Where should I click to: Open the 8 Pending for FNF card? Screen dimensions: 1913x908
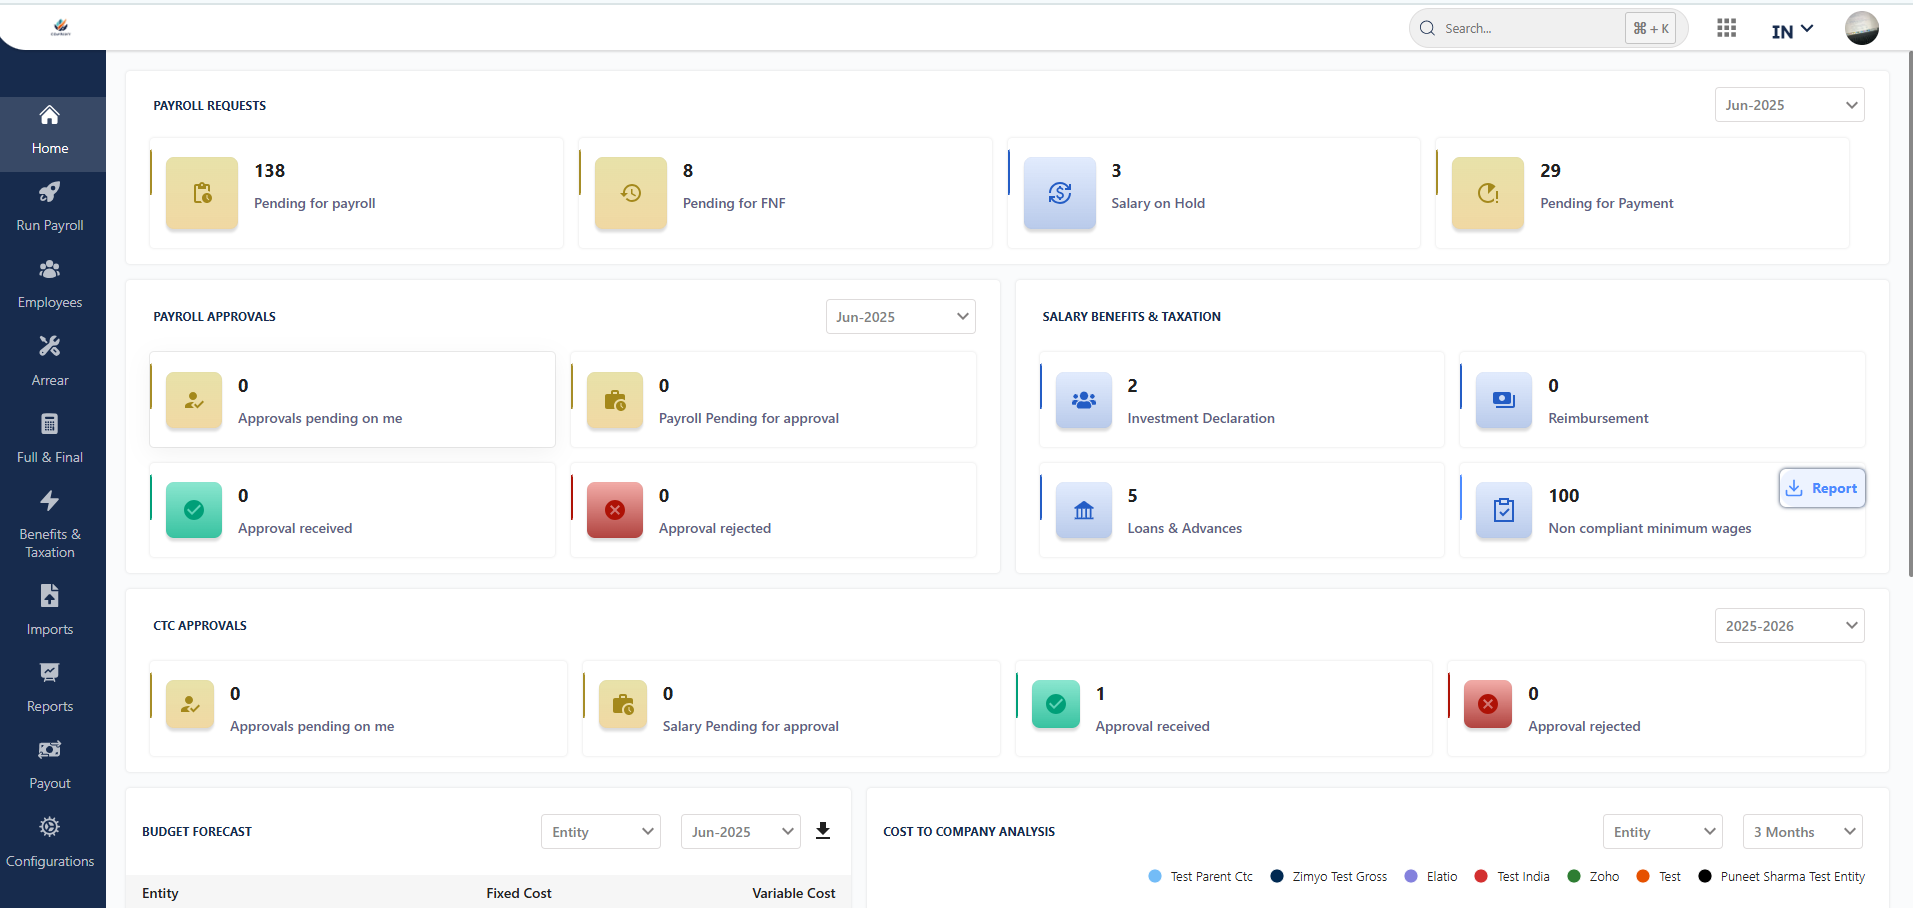pos(785,193)
